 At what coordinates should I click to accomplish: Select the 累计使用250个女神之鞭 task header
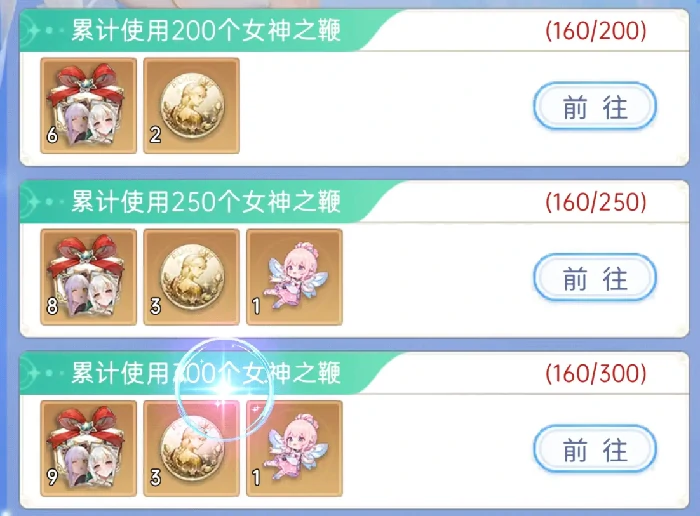click(x=206, y=202)
